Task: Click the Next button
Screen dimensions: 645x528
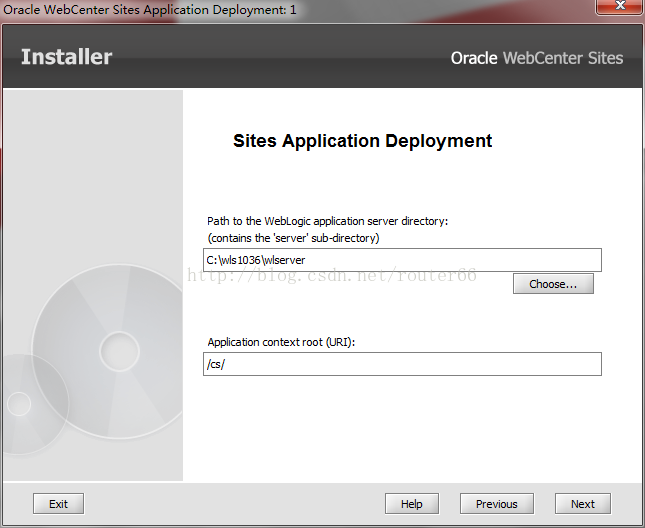Action: click(582, 504)
